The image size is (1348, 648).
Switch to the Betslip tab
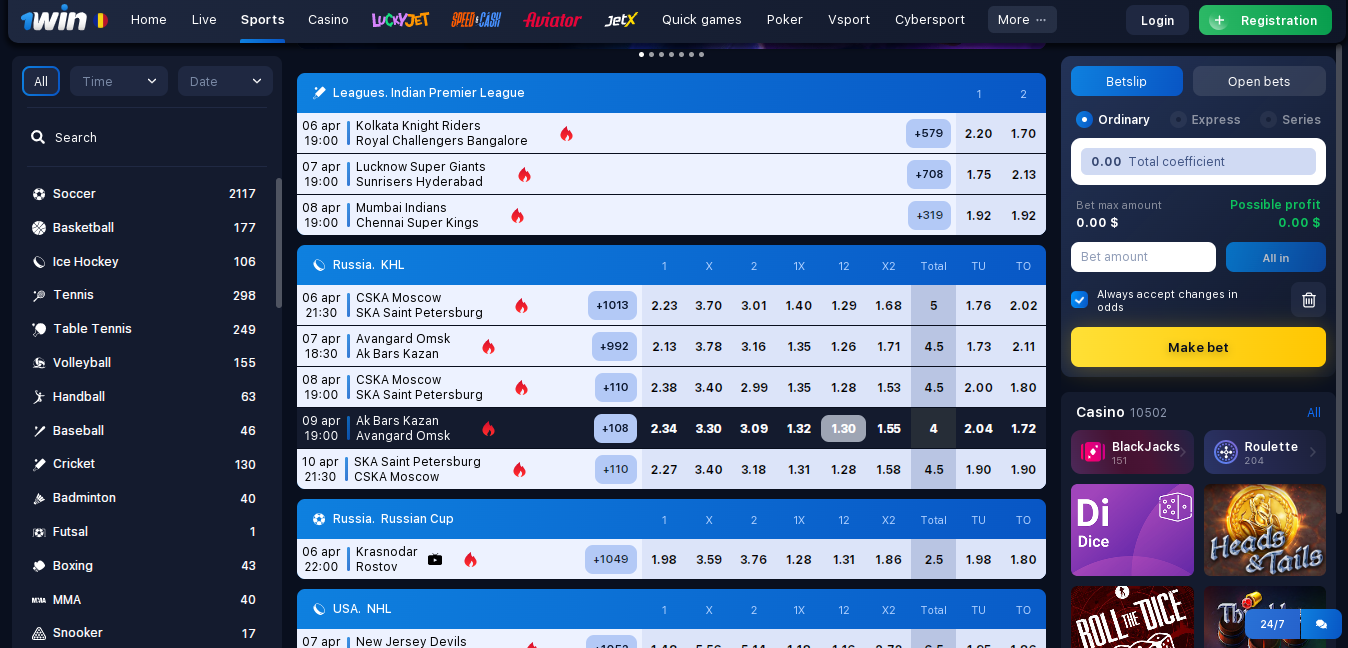pos(1127,81)
